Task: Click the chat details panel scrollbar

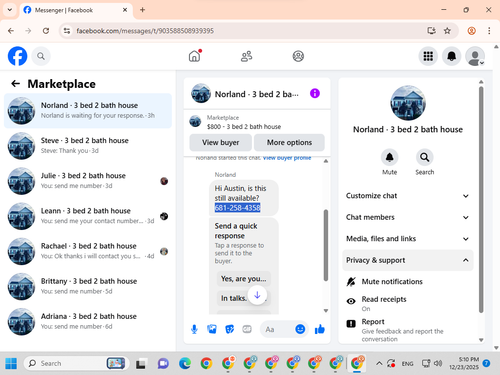Action: [481, 200]
